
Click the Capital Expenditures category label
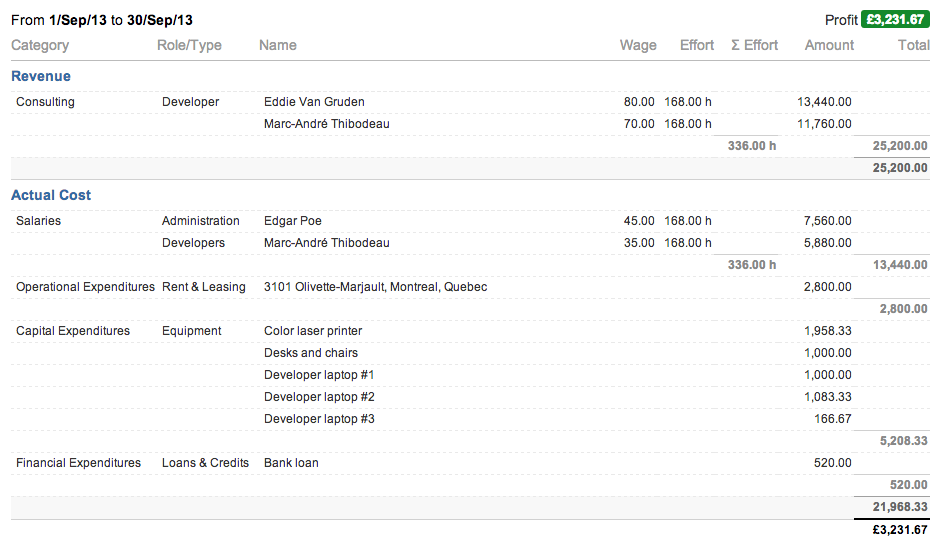[73, 331]
